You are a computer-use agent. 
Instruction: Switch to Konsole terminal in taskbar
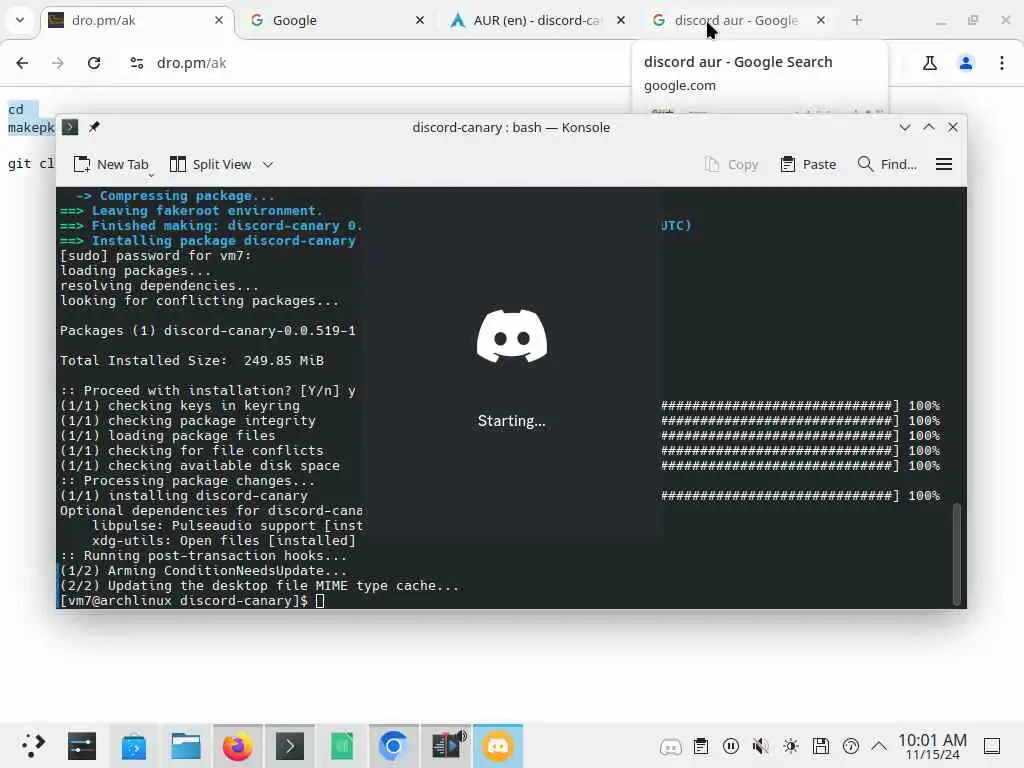(x=289, y=746)
